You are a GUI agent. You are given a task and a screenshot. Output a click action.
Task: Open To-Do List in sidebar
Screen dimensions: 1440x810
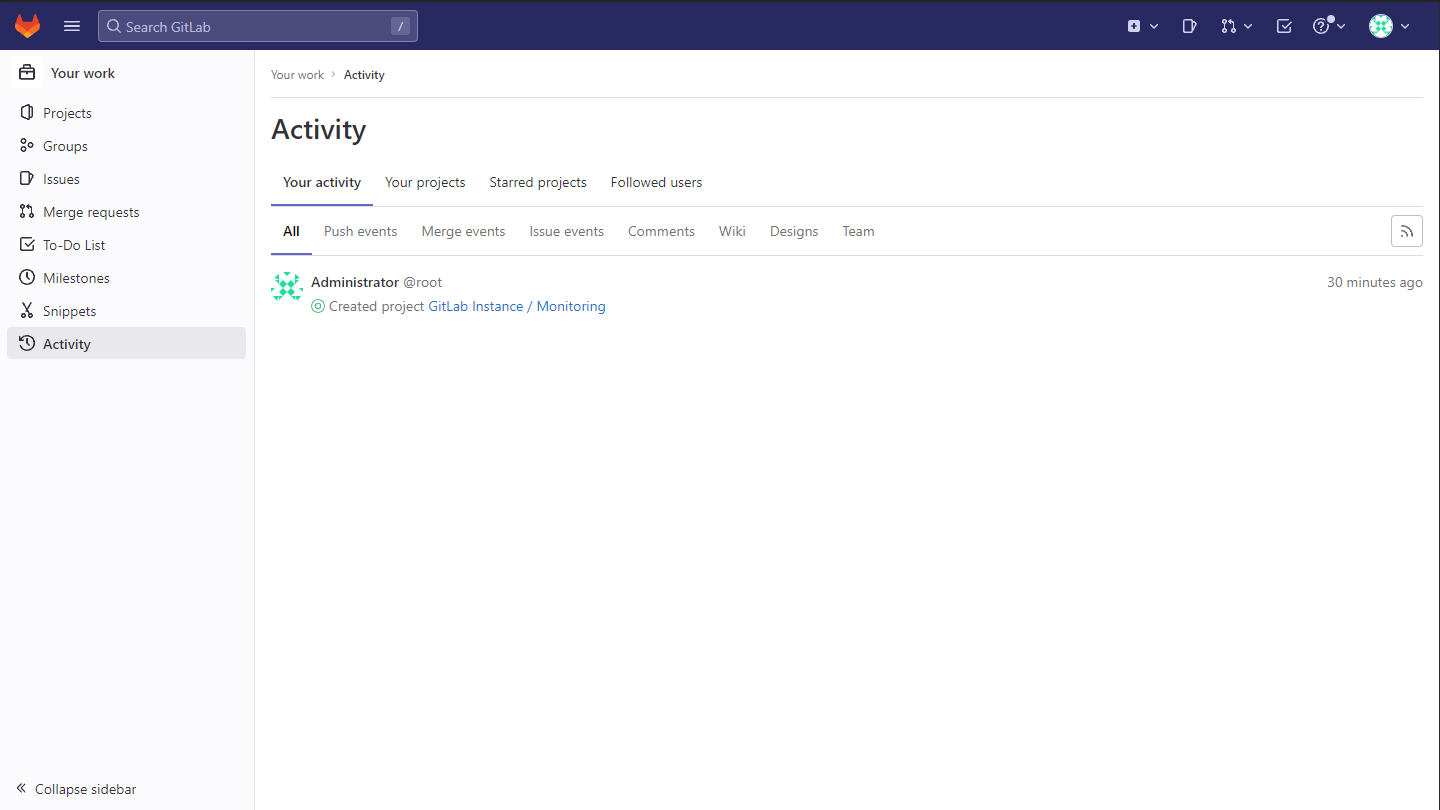tap(126, 245)
